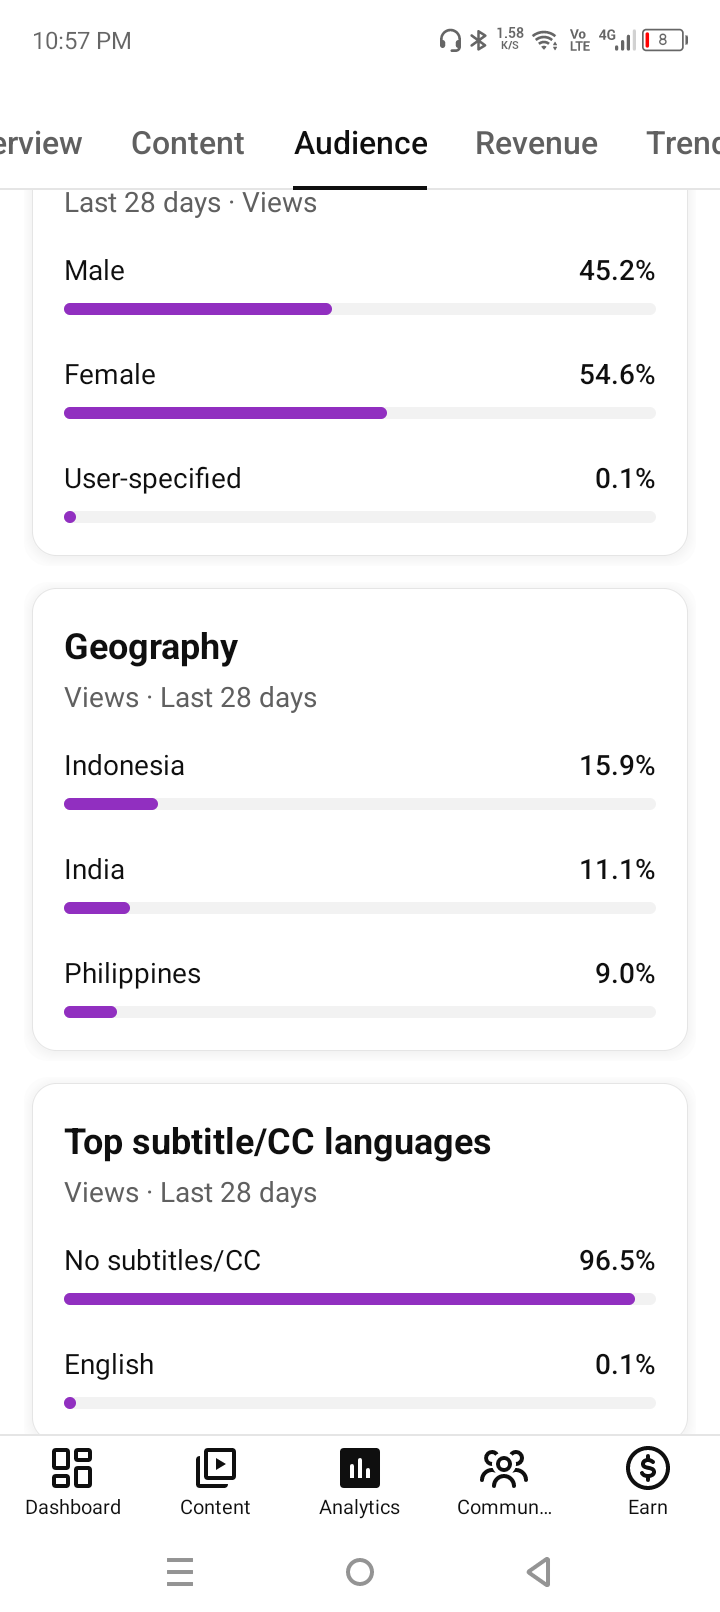Switch to the Revenue tab
The image size is (720, 1612).
[536, 143]
